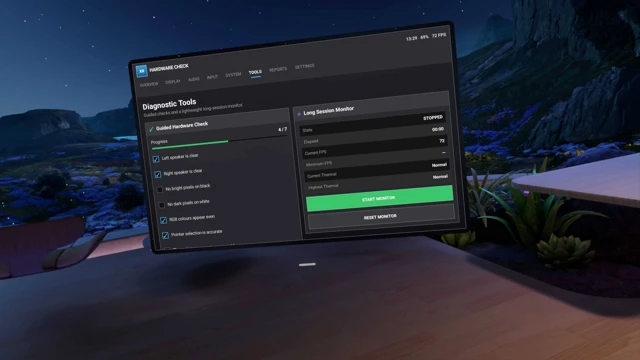
Task: Toggle 'Pointer selection is accurate' checkbox
Action: pos(165,235)
